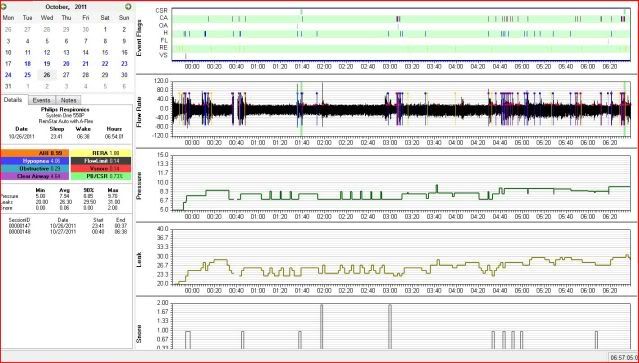The width and height of the screenshot is (639, 363).
Task: Select October 20 in the calendar
Action: (x=66, y=64)
